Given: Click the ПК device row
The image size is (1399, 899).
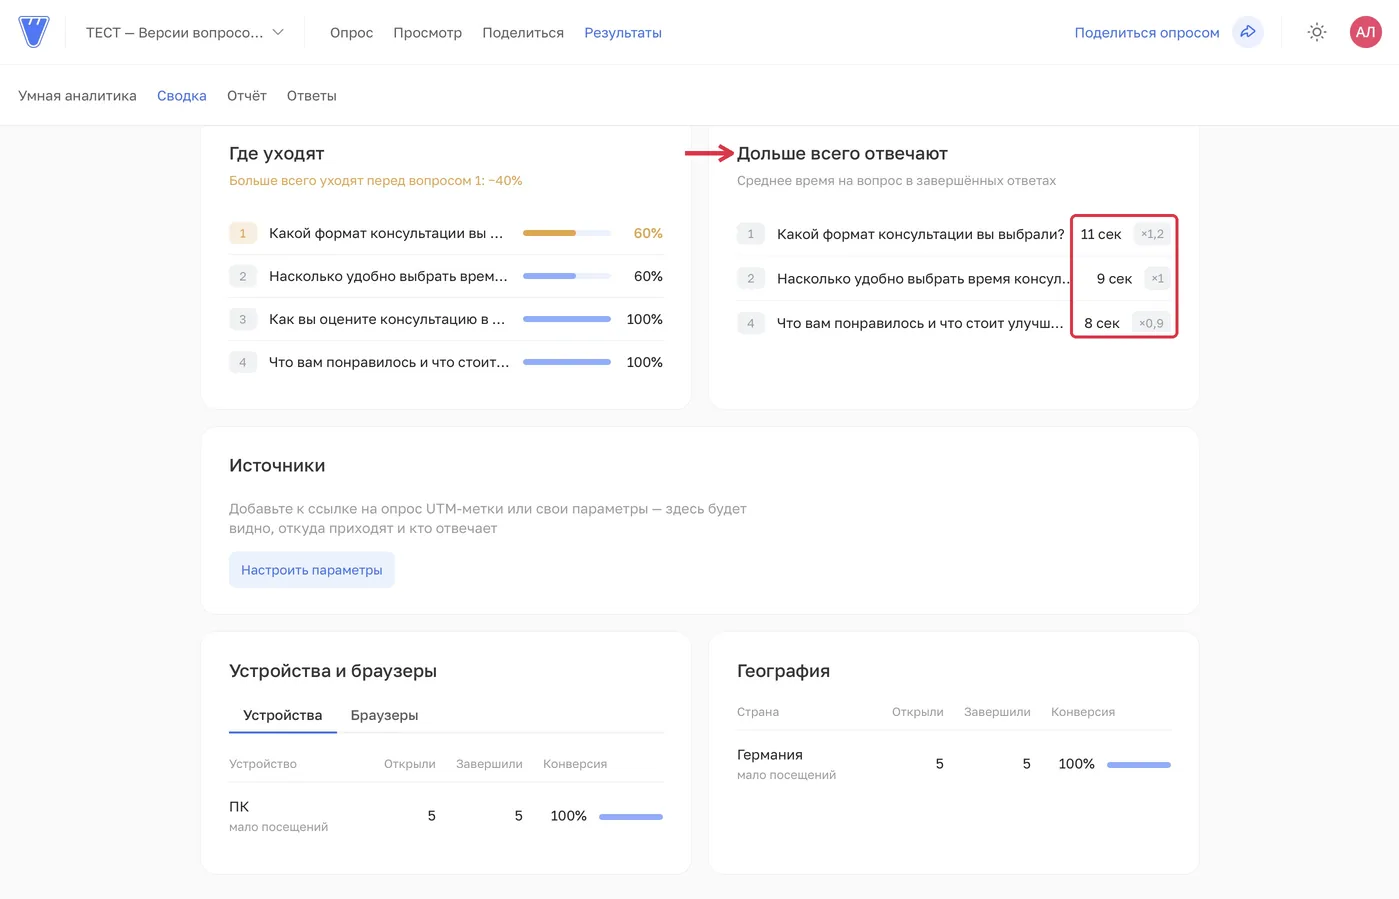Looking at the screenshot, I should [x=446, y=816].
